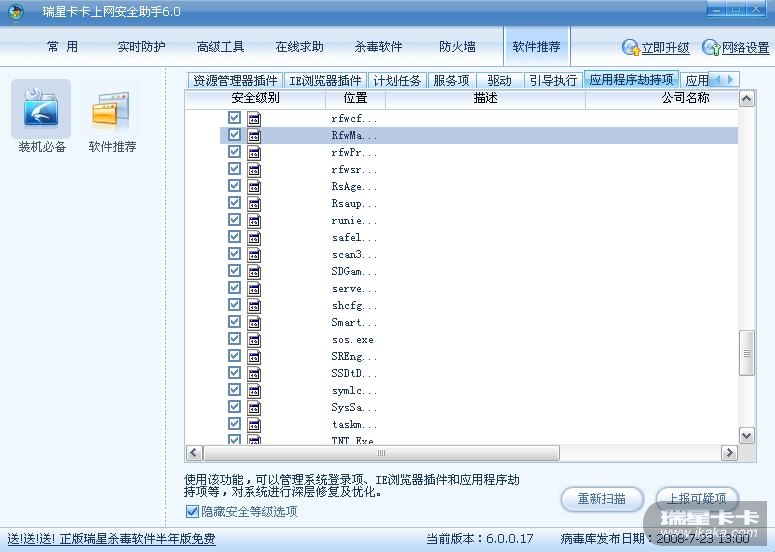The image size is (775, 552).
Task: Click the file icon of RsAge... row
Action: [254, 186]
